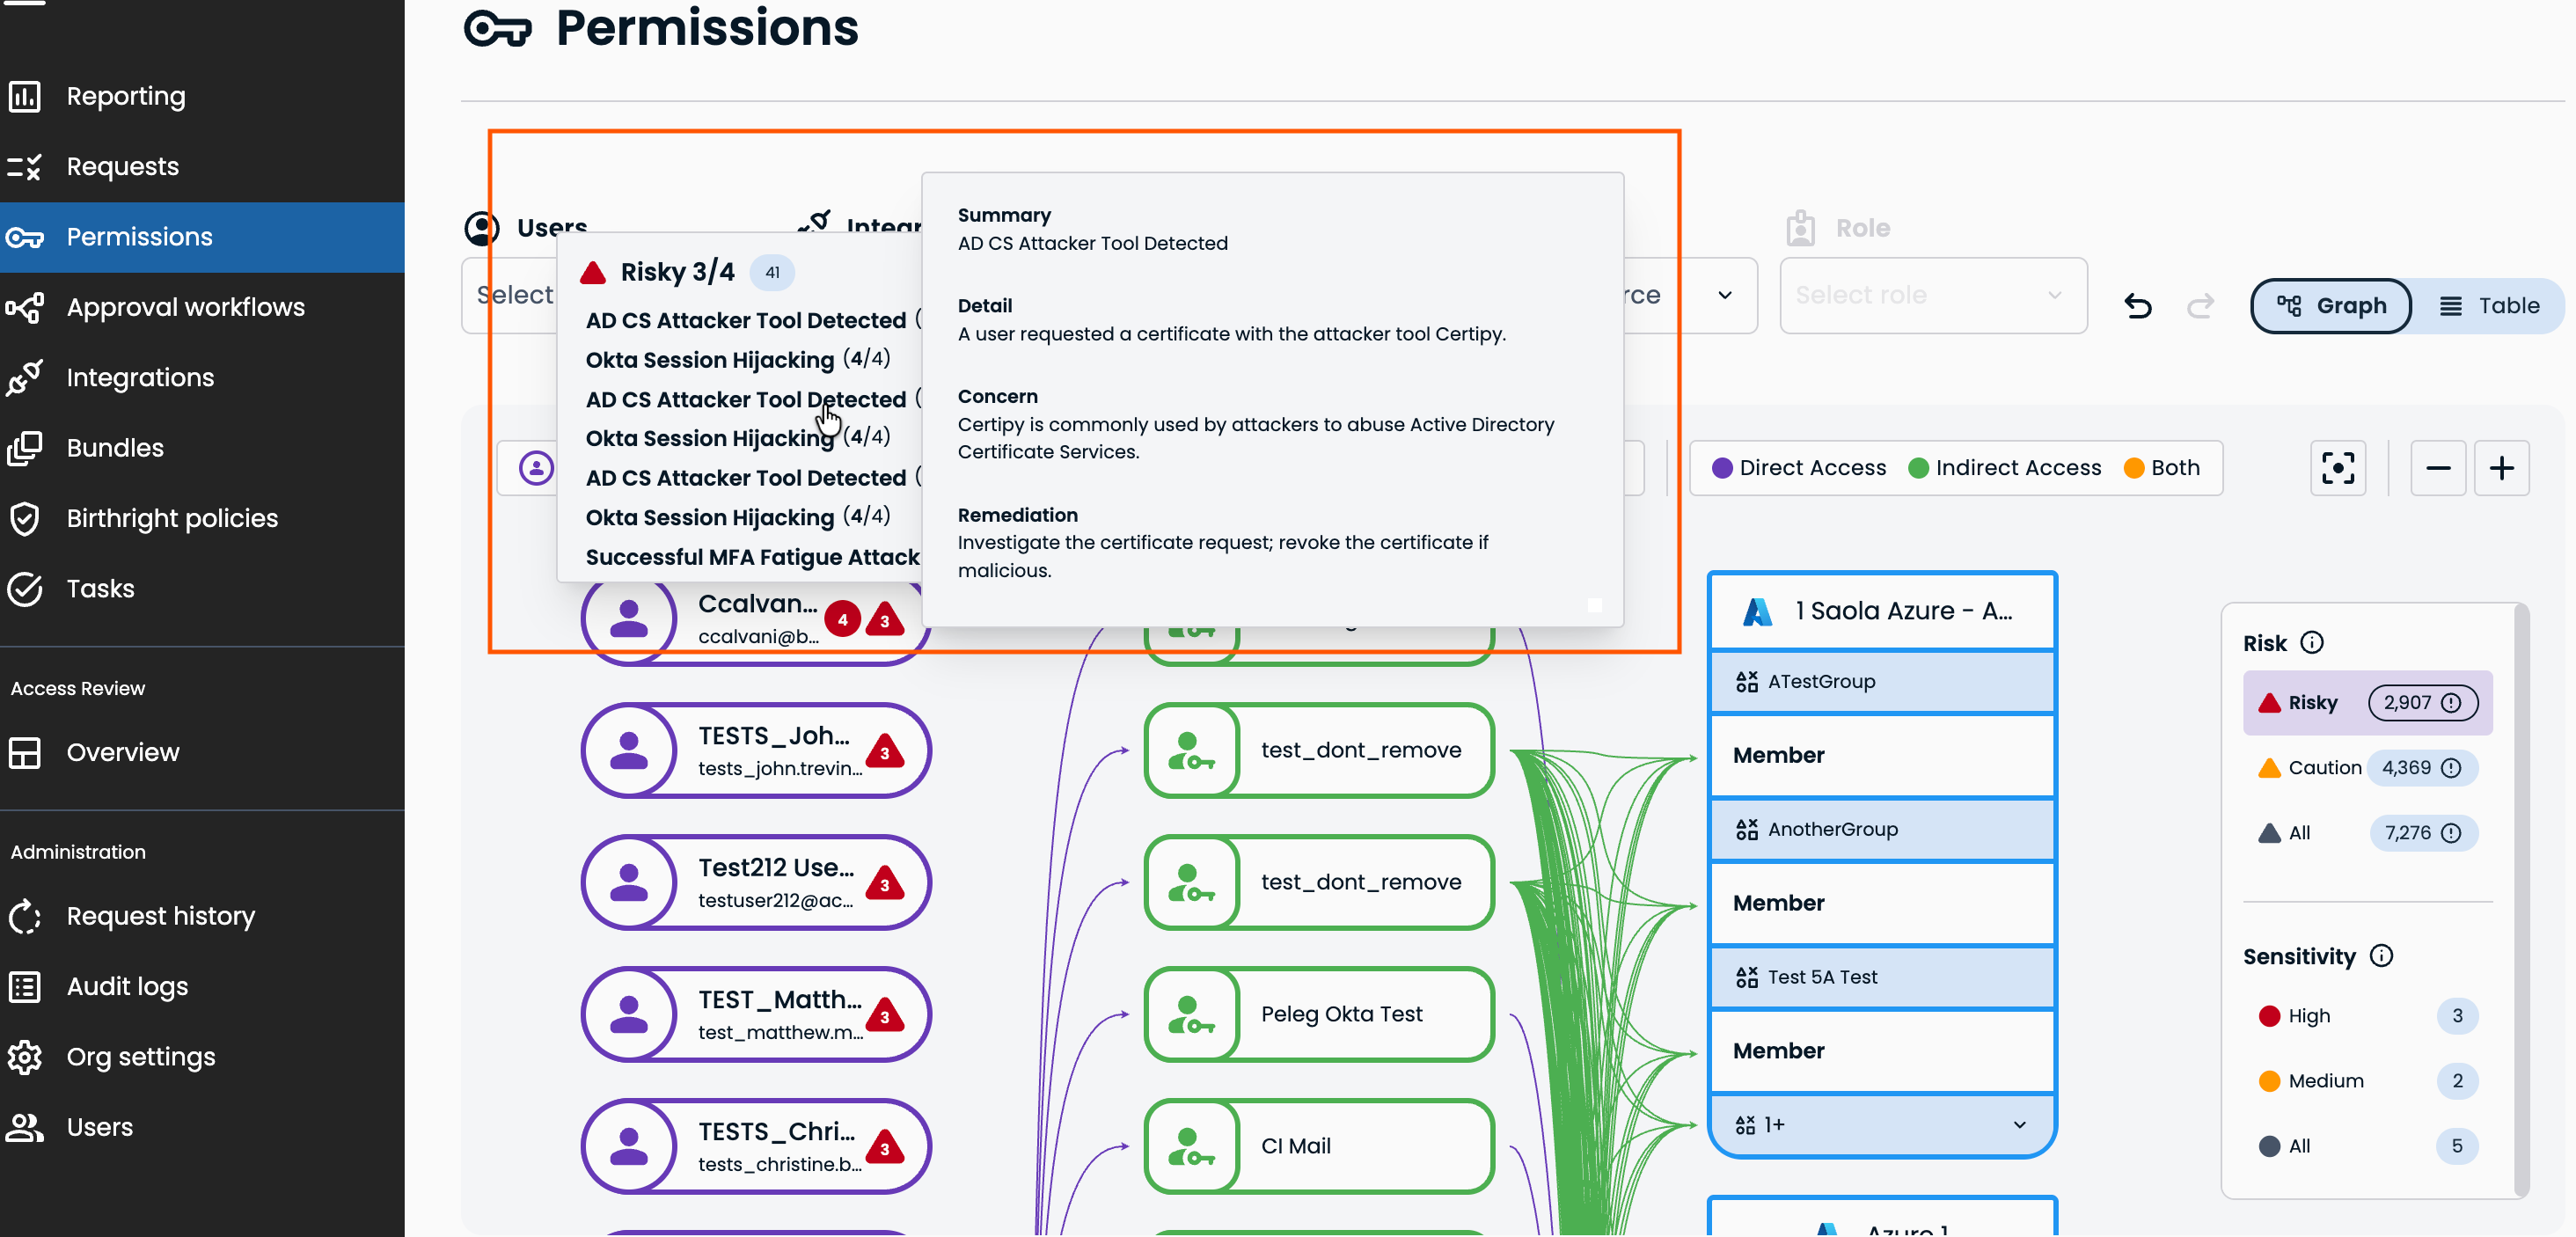Click Successful MFA Fatigue Attack entry
The width and height of the screenshot is (2576, 1237).
pos(752,557)
